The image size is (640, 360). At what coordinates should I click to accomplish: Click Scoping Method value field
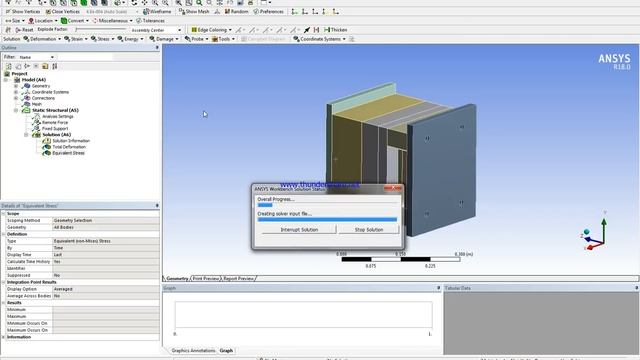pyautogui.click(x=106, y=220)
